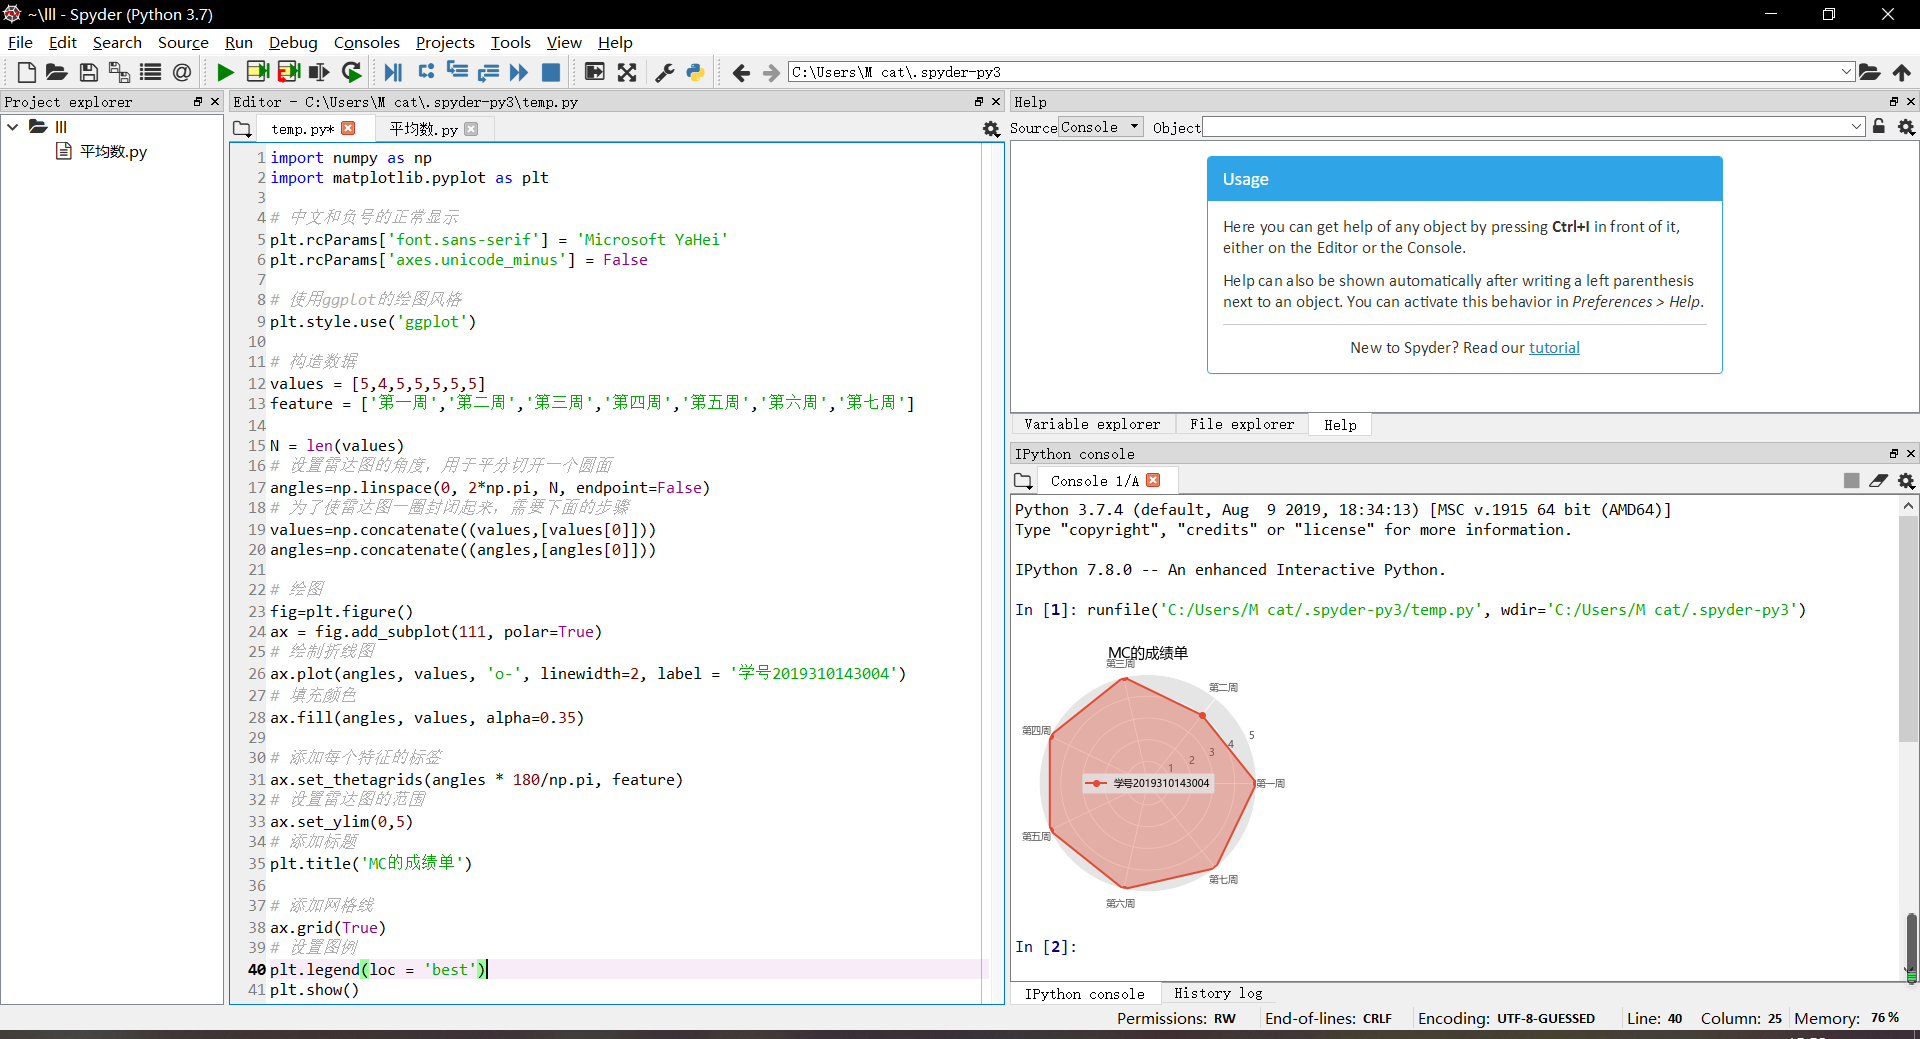1920x1039 pixels.
Task: Collapse the lll project folder
Action: (x=13, y=127)
